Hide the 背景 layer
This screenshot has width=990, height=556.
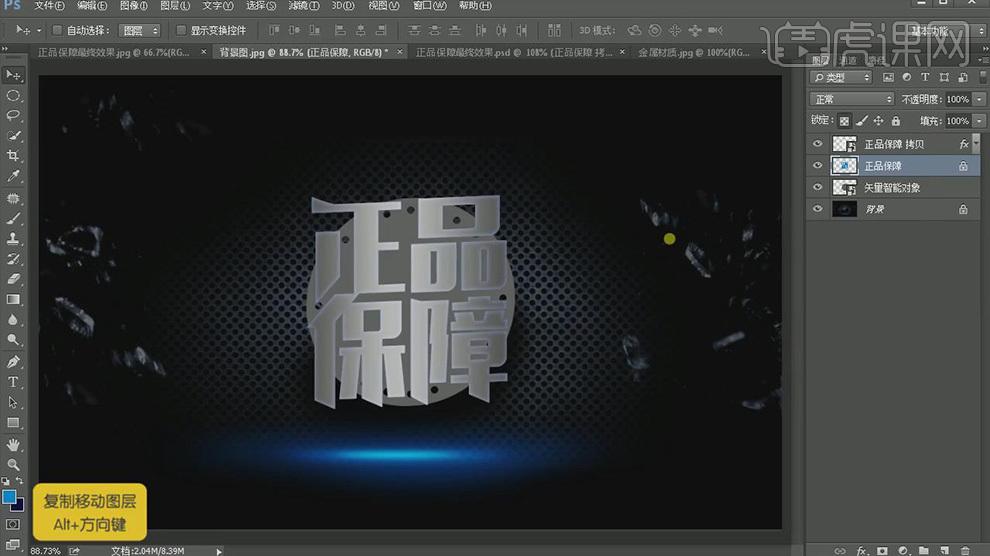pos(818,209)
